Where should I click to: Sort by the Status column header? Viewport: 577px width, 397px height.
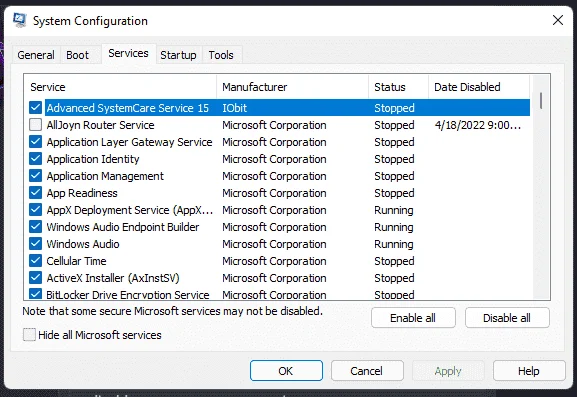pos(399,87)
